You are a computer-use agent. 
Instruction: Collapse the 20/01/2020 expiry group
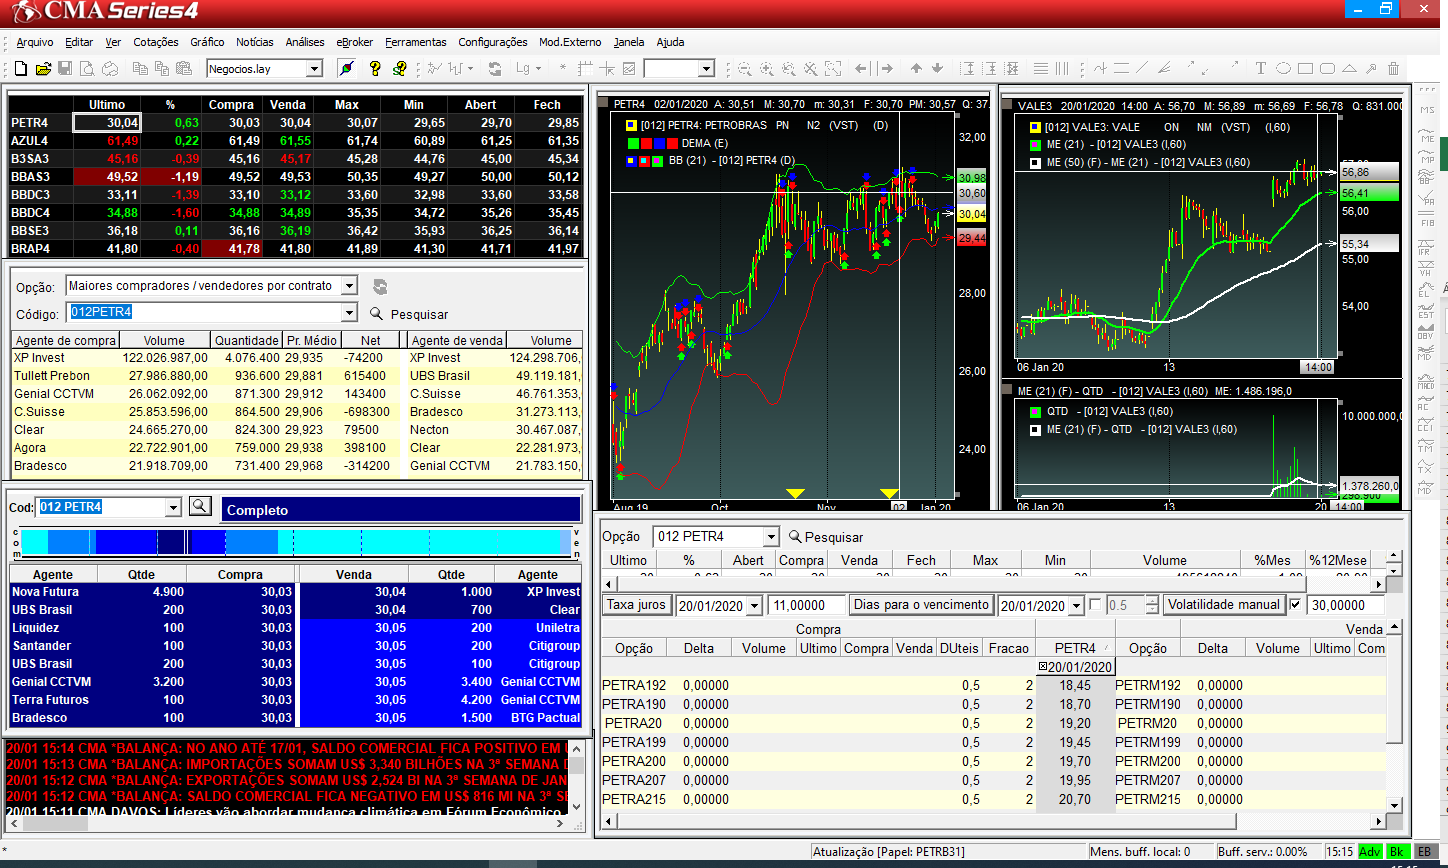[x=1043, y=667]
